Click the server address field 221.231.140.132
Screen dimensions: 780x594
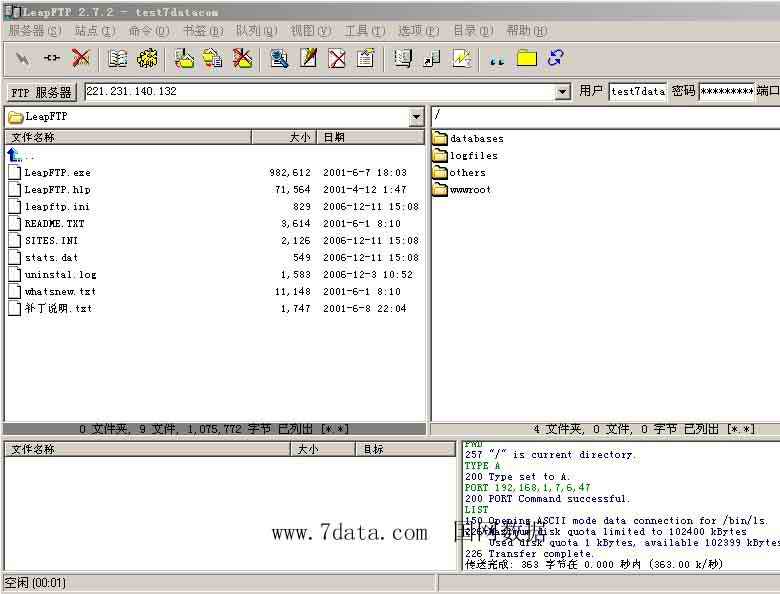pos(320,92)
